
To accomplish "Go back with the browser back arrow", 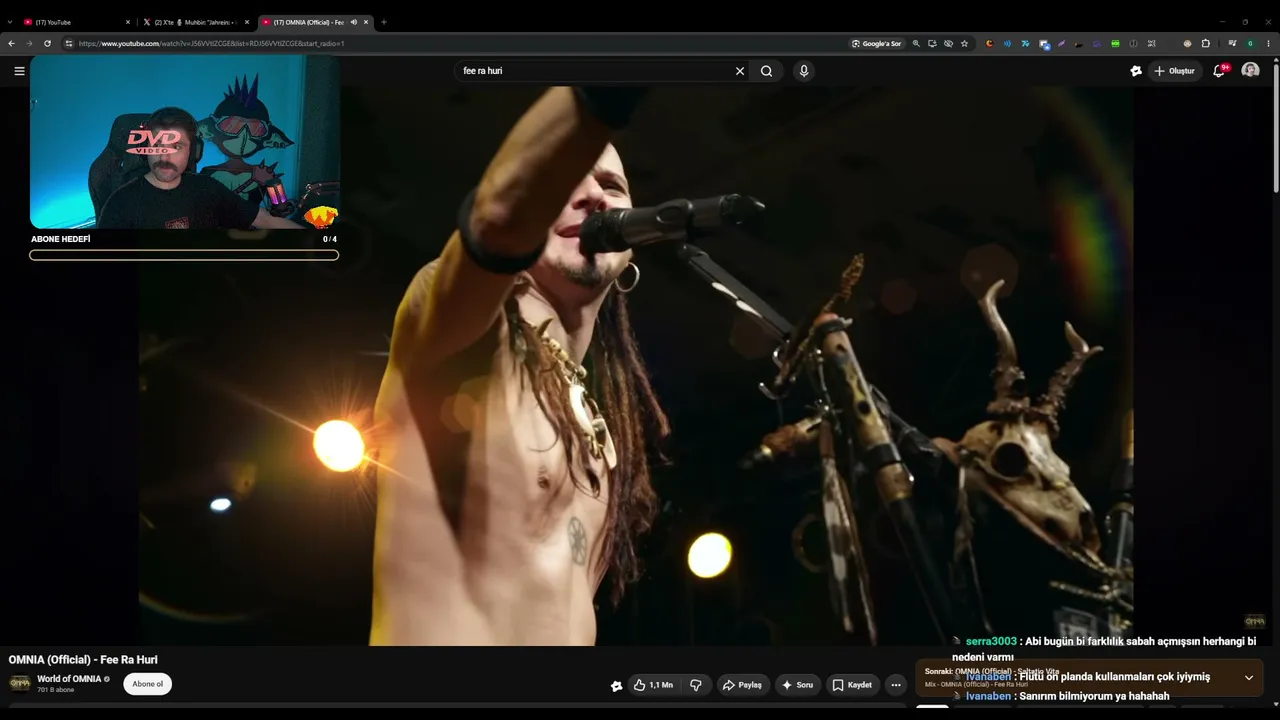I will (x=12, y=43).
